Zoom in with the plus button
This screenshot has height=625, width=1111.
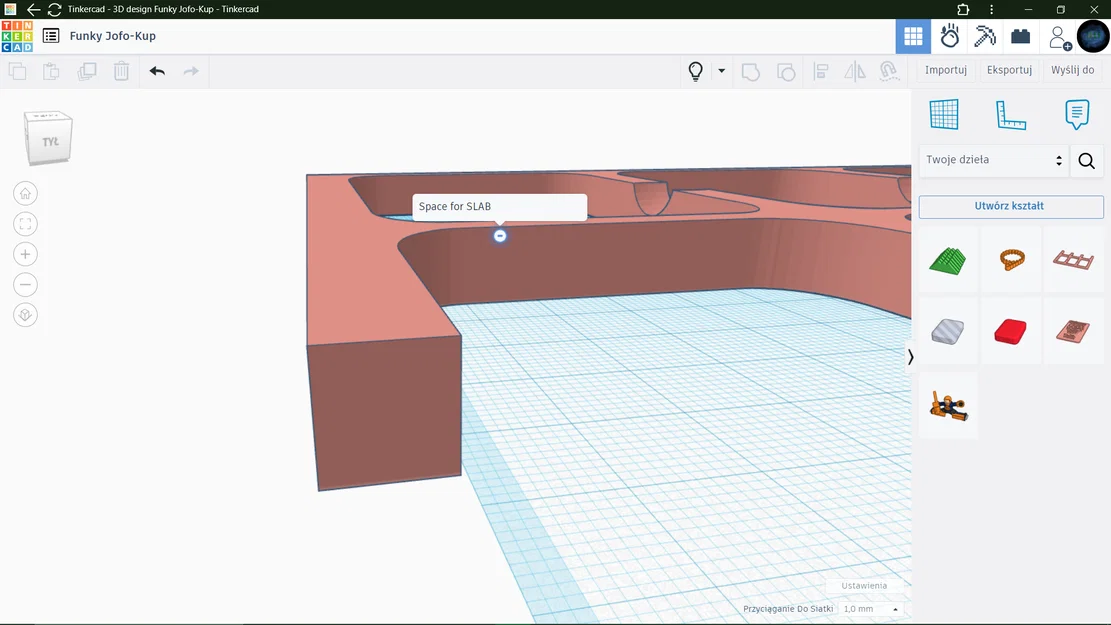pyautogui.click(x=26, y=254)
